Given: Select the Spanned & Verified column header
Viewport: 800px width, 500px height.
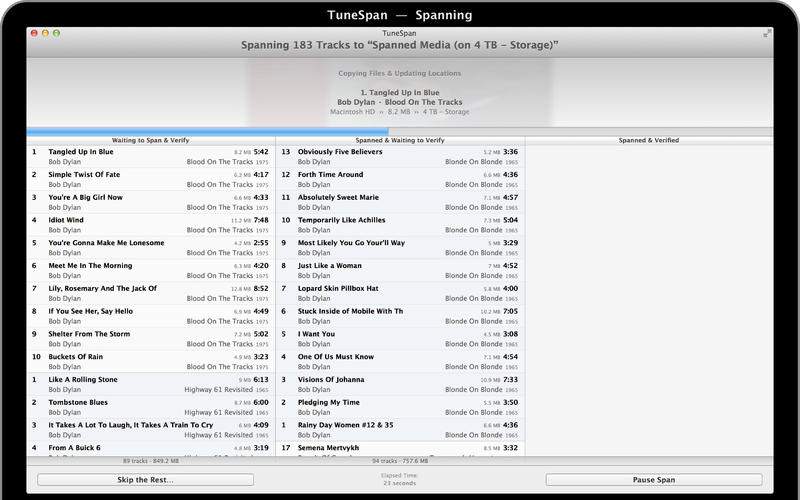Looking at the screenshot, I should point(649,140).
